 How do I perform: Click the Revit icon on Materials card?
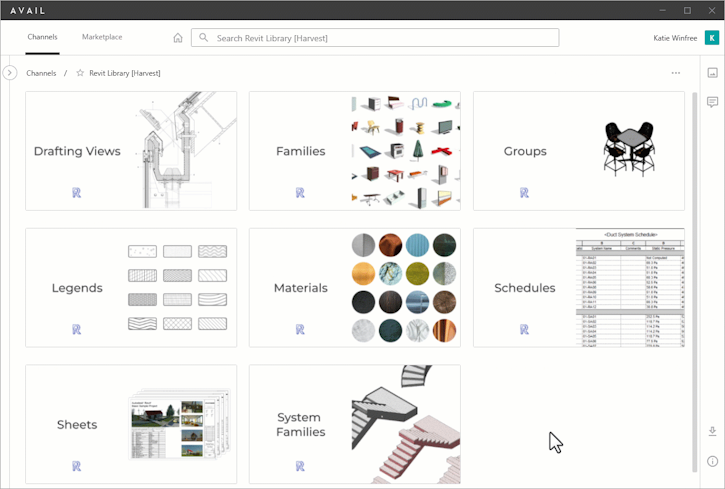tap(301, 330)
